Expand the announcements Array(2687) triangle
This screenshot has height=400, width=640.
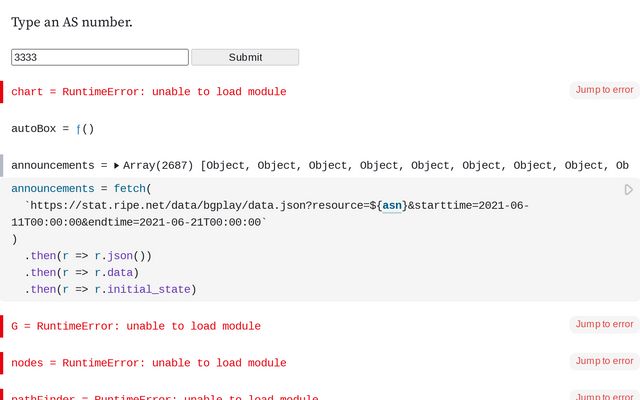click(117, 165)
